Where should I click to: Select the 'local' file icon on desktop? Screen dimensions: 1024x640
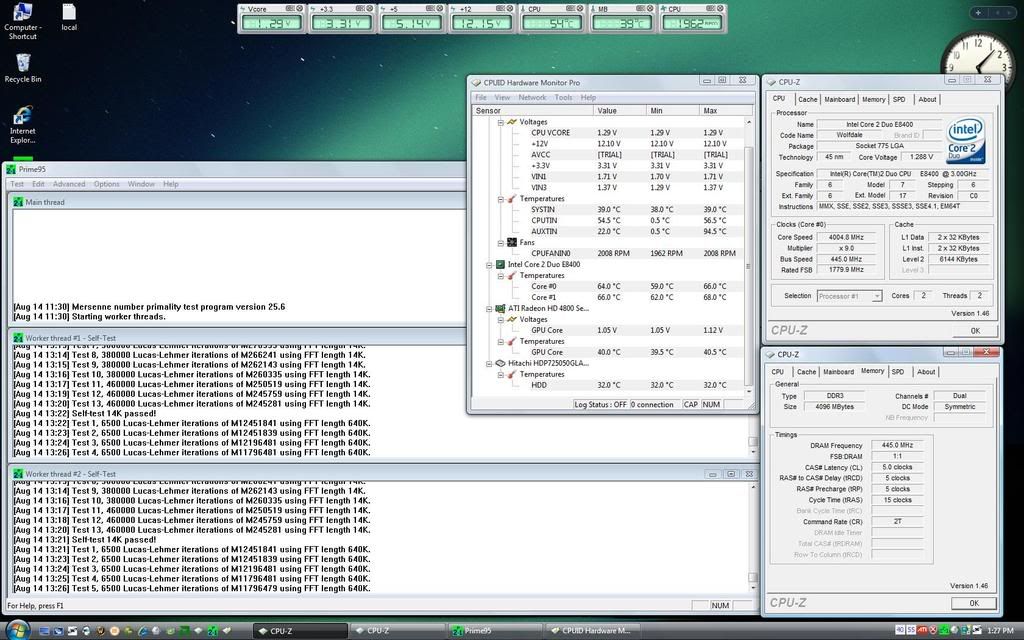pyautogui.click(x=69, y=18)
